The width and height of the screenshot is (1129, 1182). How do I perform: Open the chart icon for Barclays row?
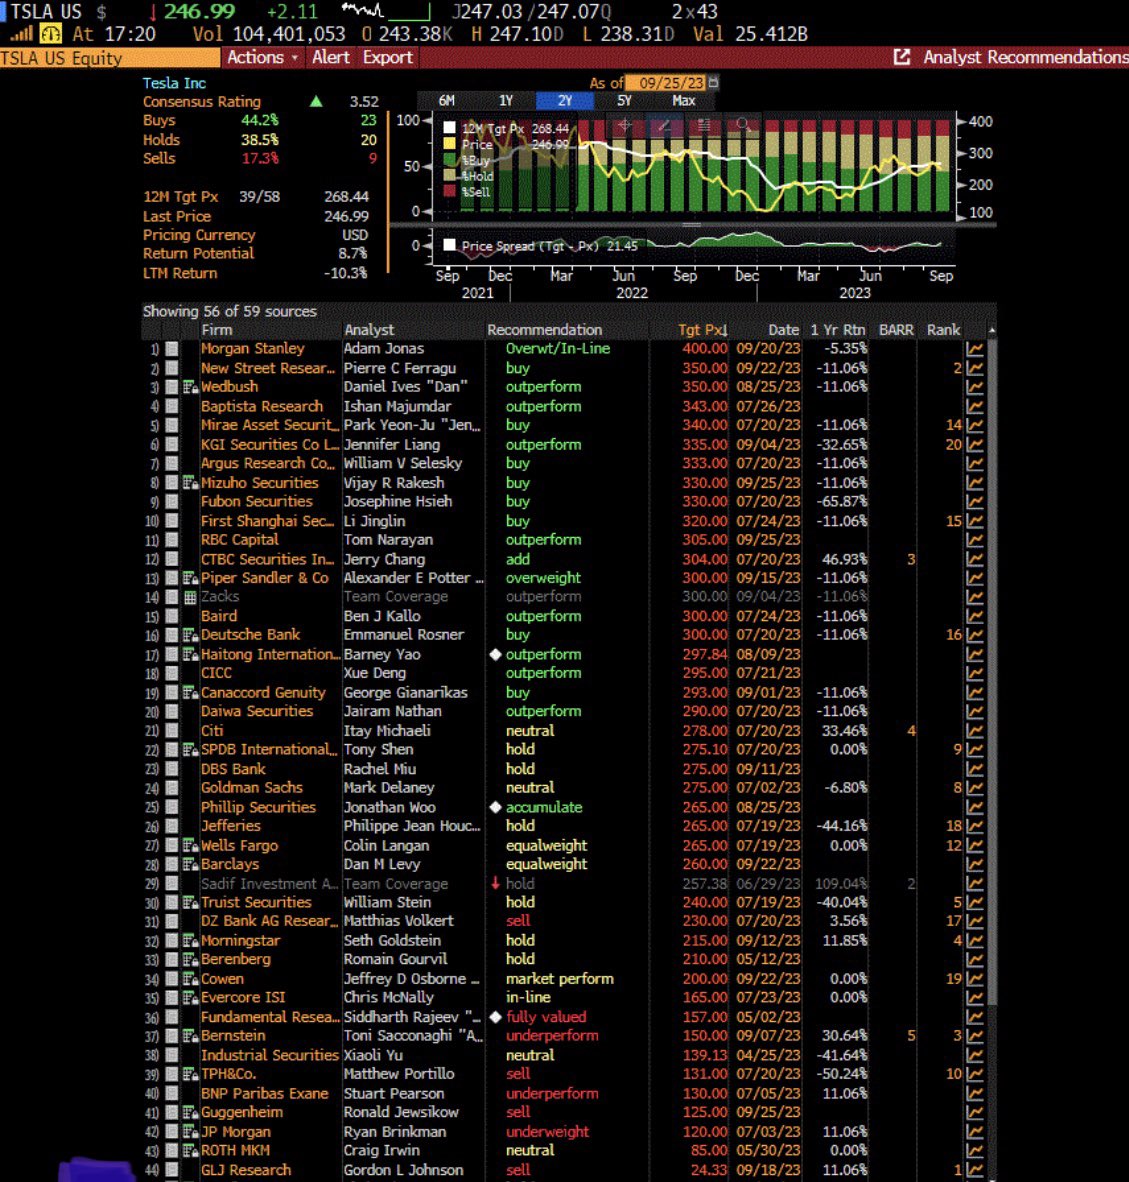click(974, 864)
